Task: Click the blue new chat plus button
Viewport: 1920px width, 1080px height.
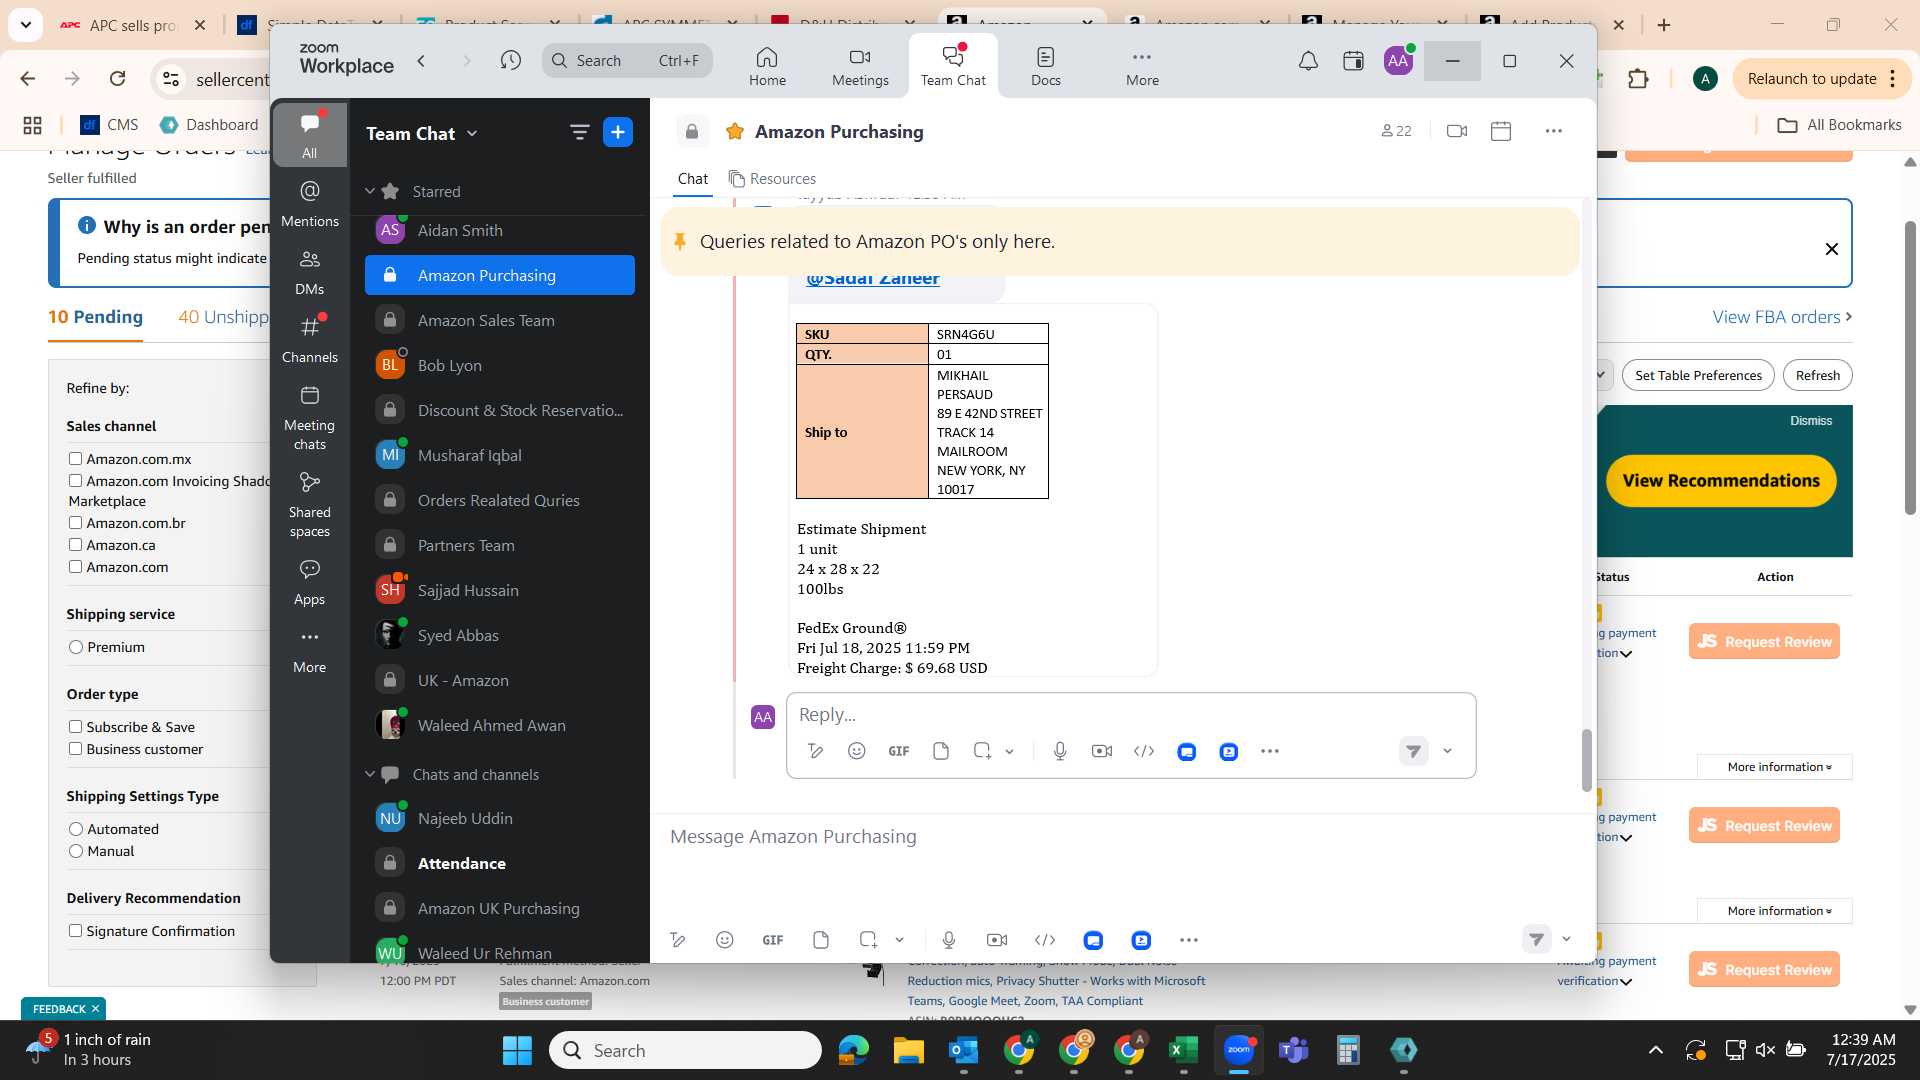Action: coord(618,132)
